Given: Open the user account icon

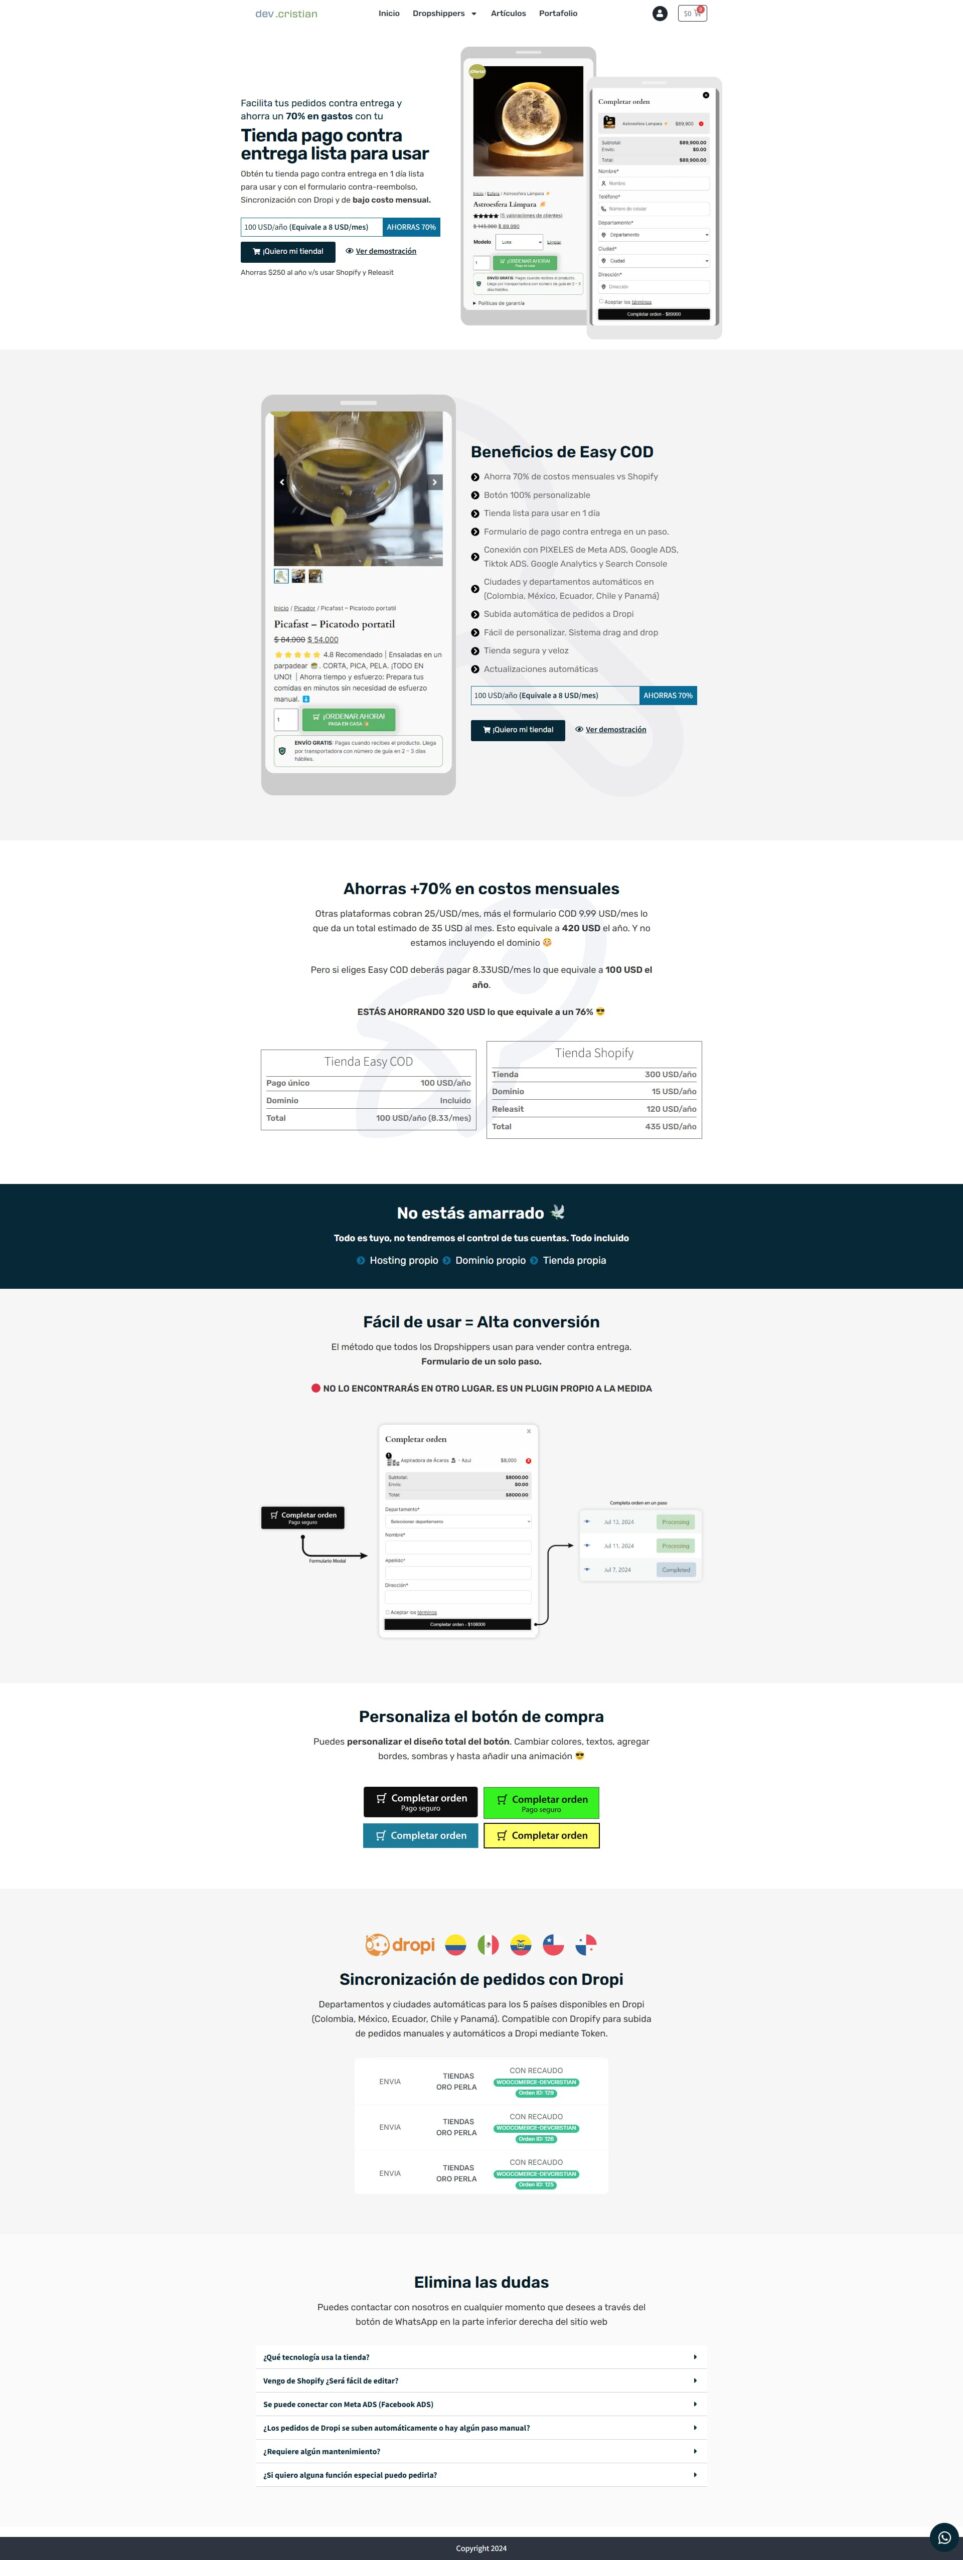Looking at the screenshot, I should pyautogui.click(x=659, y=14).
